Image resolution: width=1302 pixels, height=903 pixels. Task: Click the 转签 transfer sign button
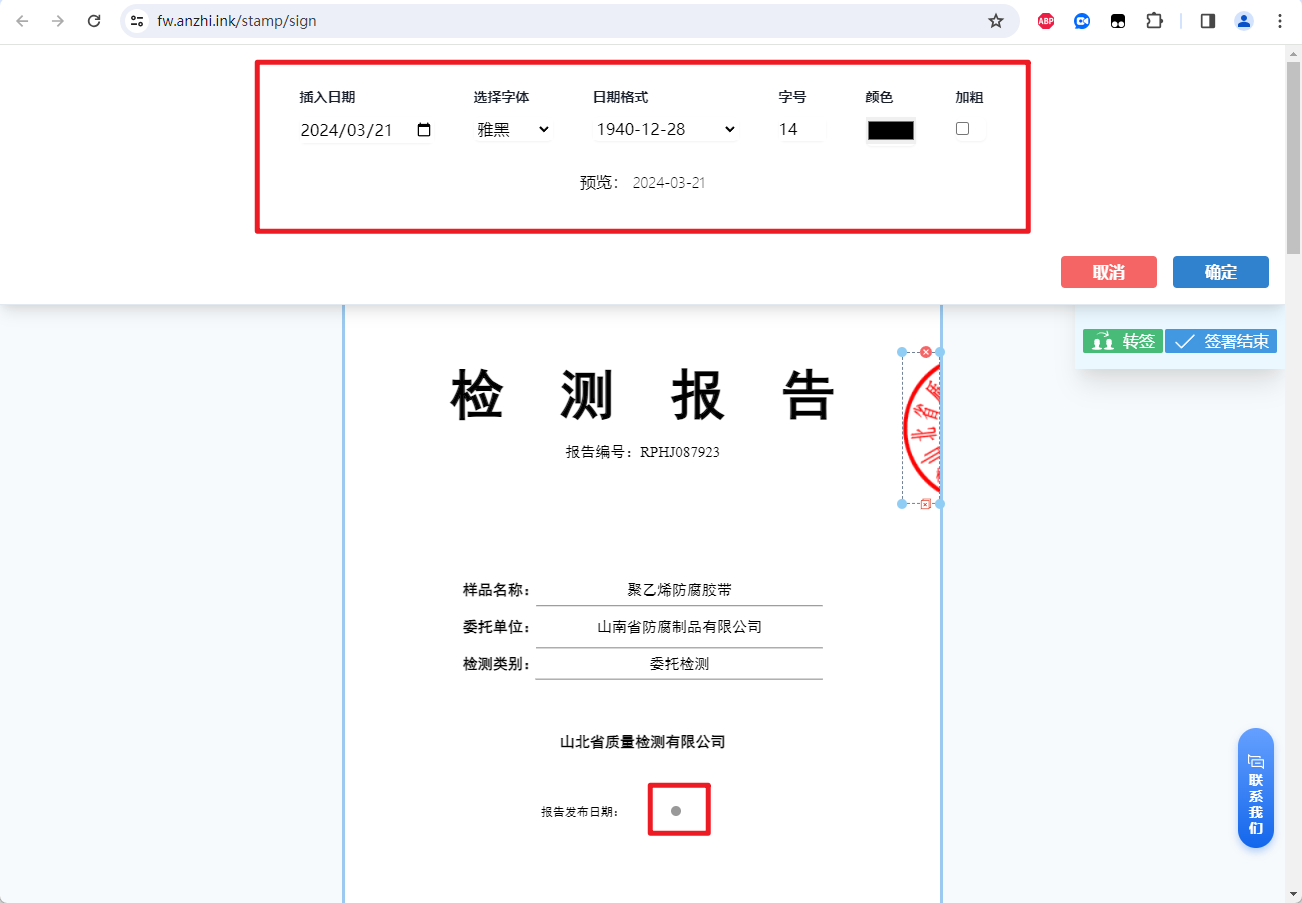(1122, 342)
